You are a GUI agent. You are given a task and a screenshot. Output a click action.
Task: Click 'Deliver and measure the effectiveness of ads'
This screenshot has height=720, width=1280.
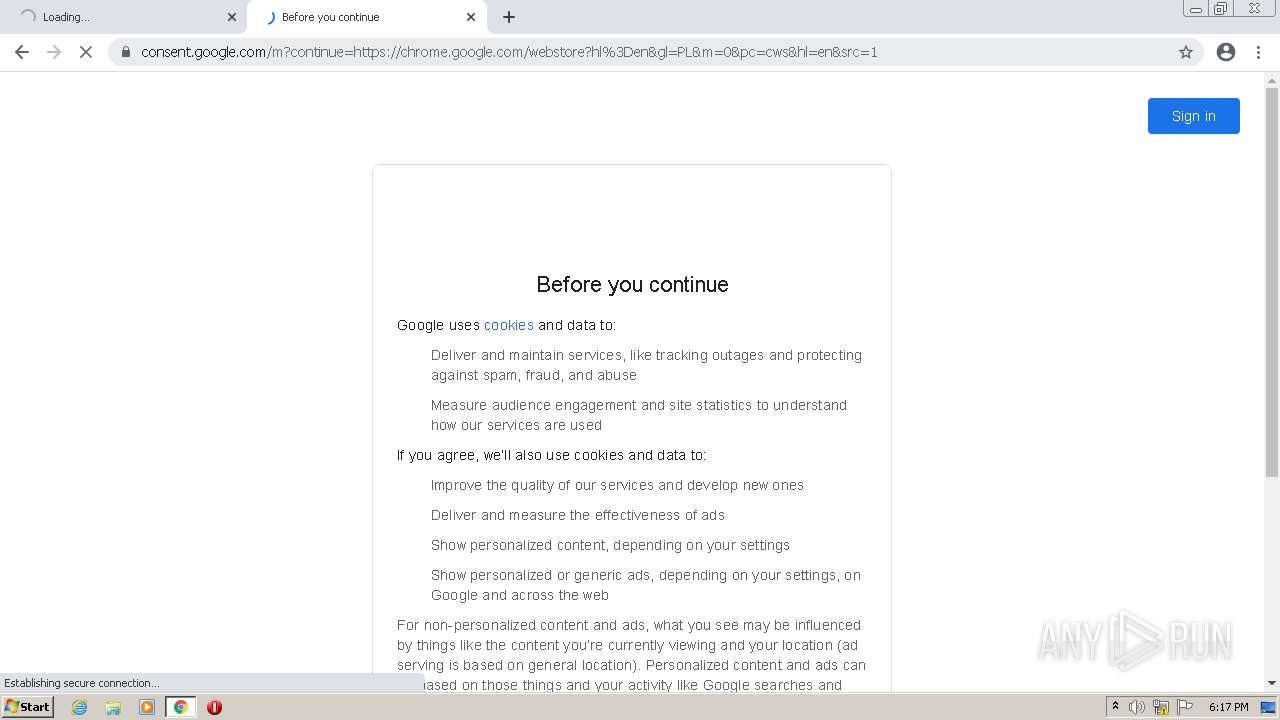(578, 515)
